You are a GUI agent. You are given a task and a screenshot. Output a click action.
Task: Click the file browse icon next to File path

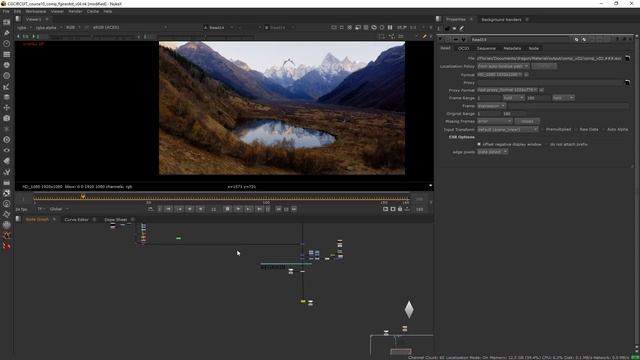tap(627, 58)
